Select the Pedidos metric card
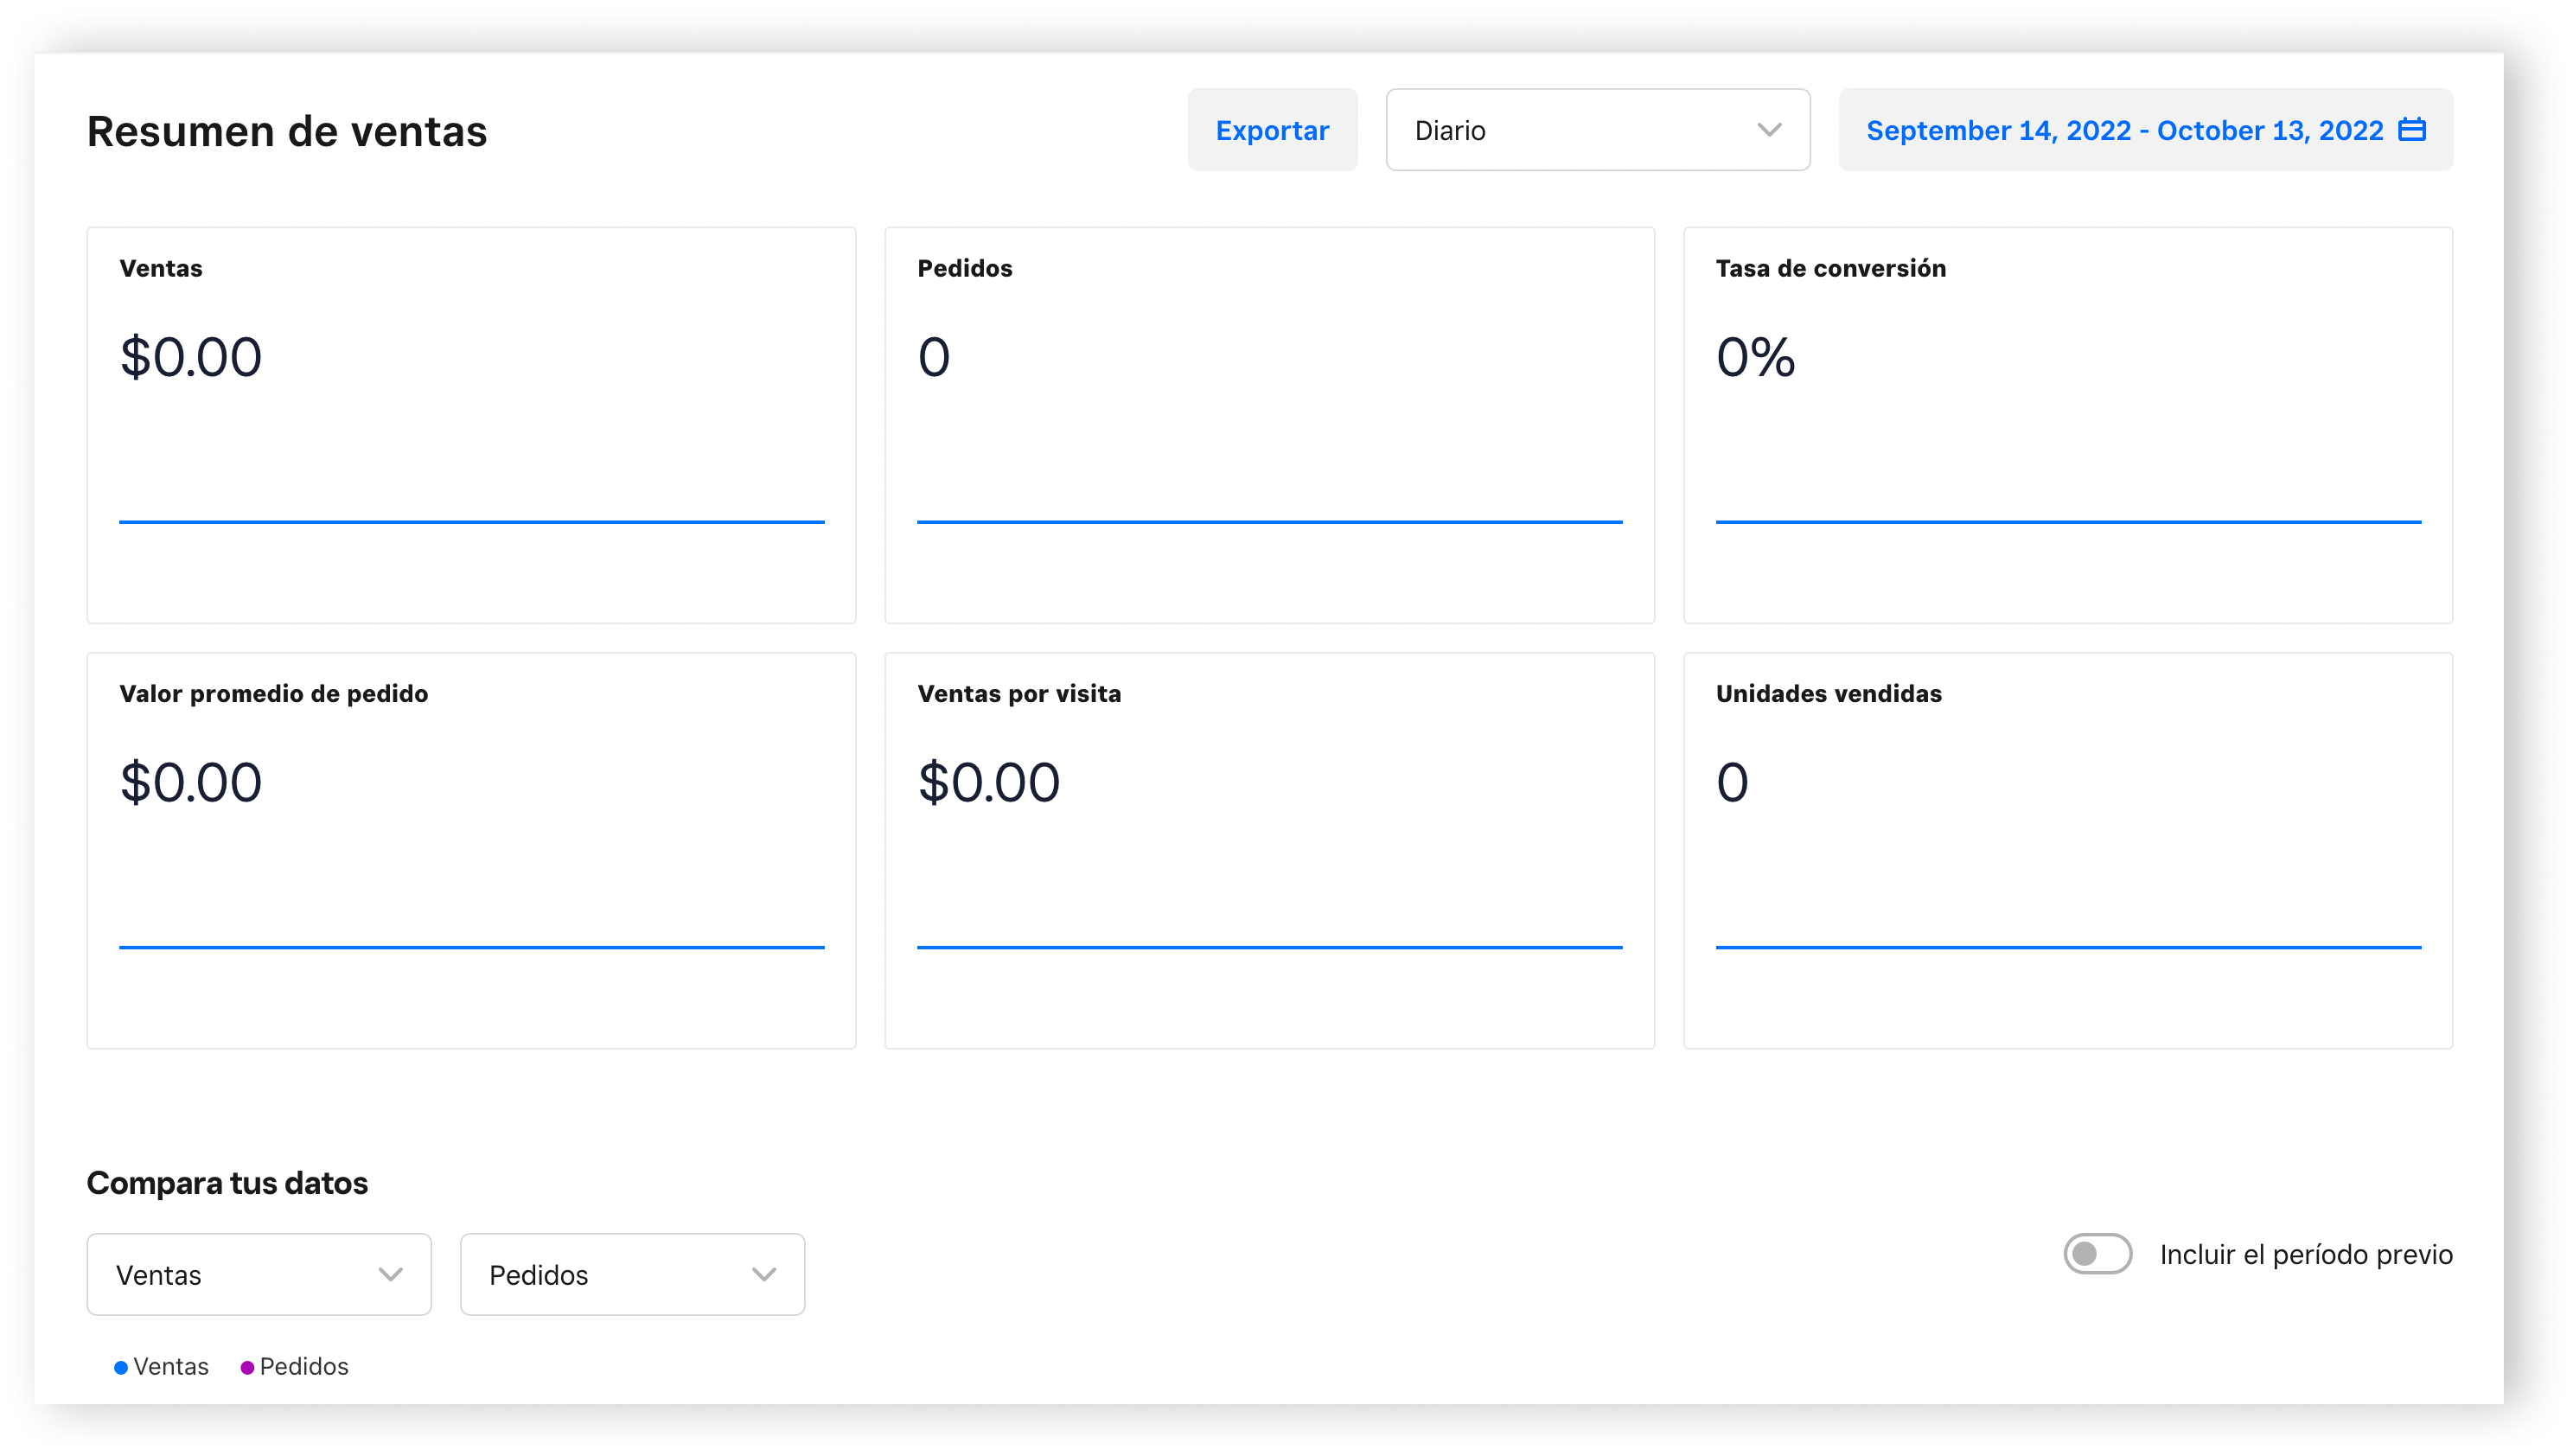The image size is (2573, 1456). pyautogui.click(x=1268, y=425)
